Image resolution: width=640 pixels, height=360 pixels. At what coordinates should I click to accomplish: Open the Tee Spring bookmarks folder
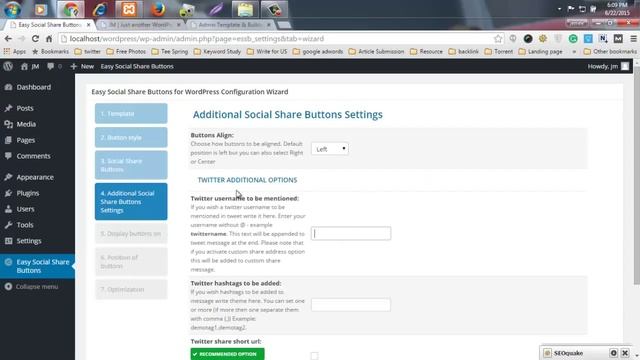pyautogui.click(x=169, y=51)
